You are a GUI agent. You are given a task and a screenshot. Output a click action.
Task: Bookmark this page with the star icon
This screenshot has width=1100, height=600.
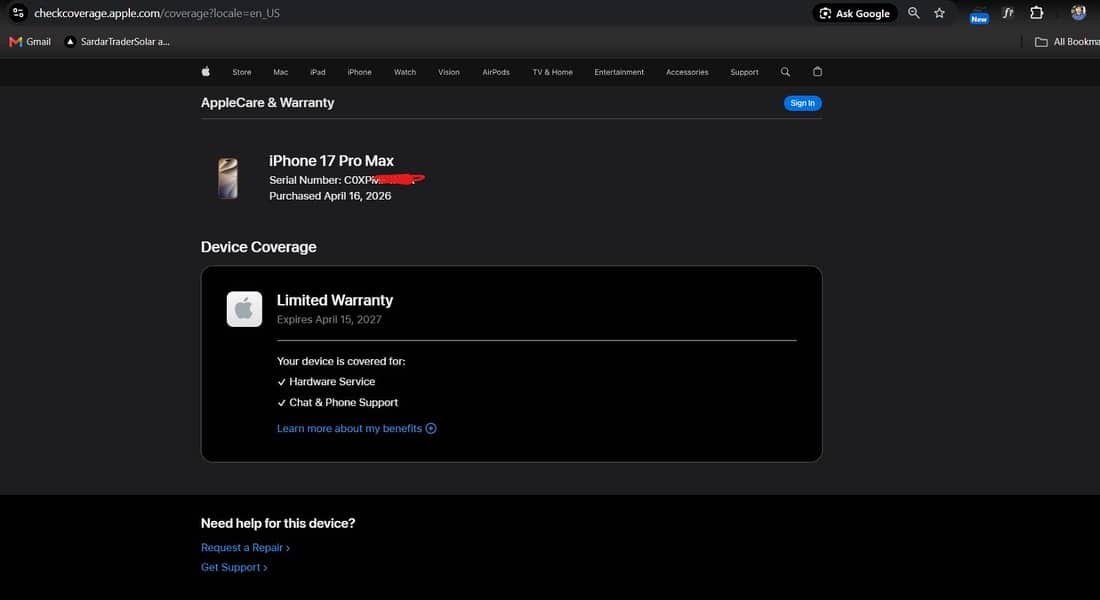(x=939, y=13)
